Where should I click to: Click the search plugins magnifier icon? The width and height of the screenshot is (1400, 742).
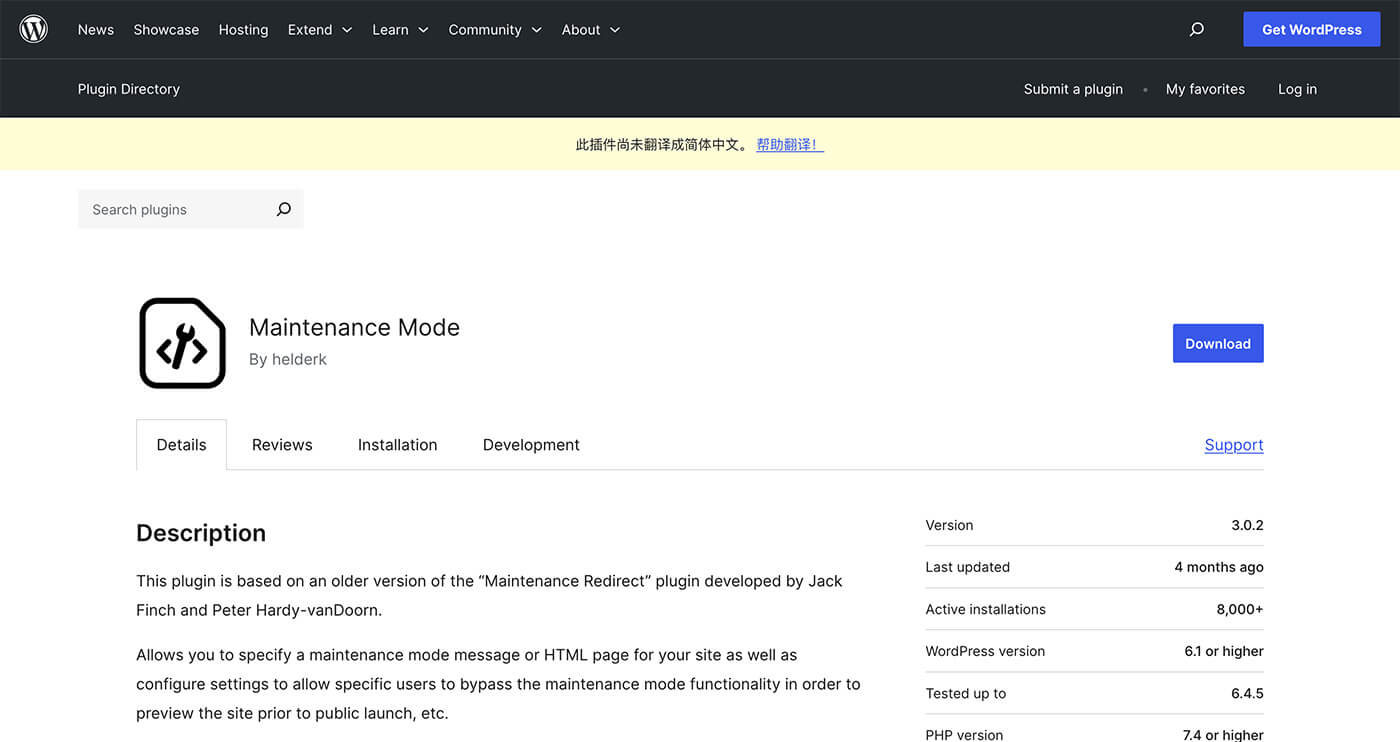[284, 209]
